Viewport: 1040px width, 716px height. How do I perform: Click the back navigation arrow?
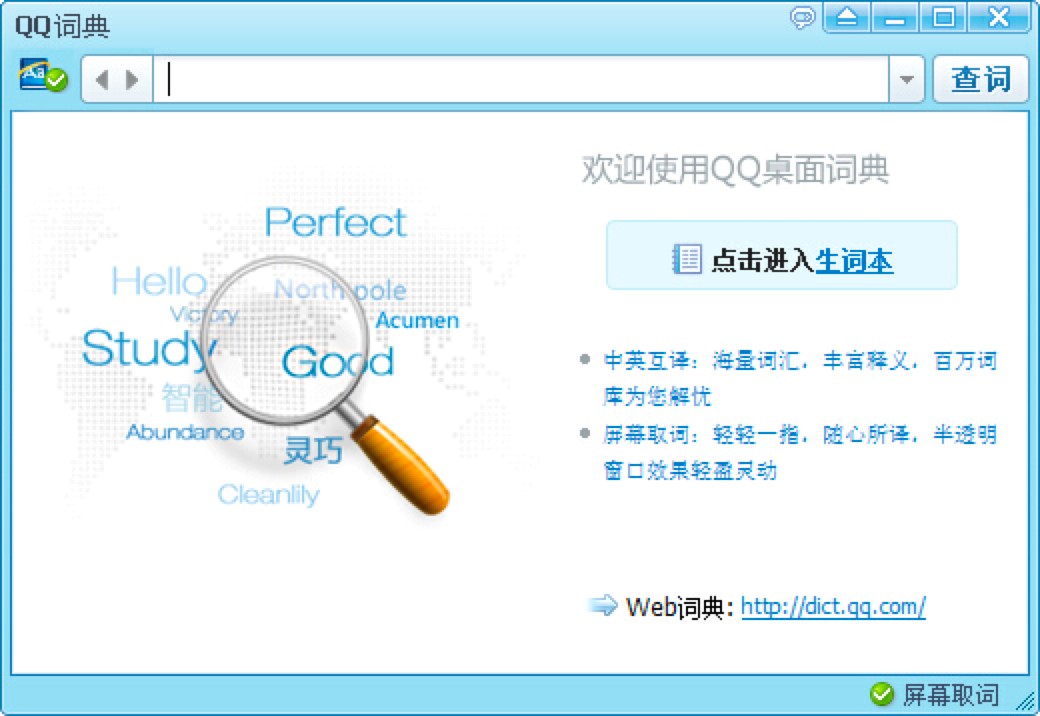[x=101, y=79]
